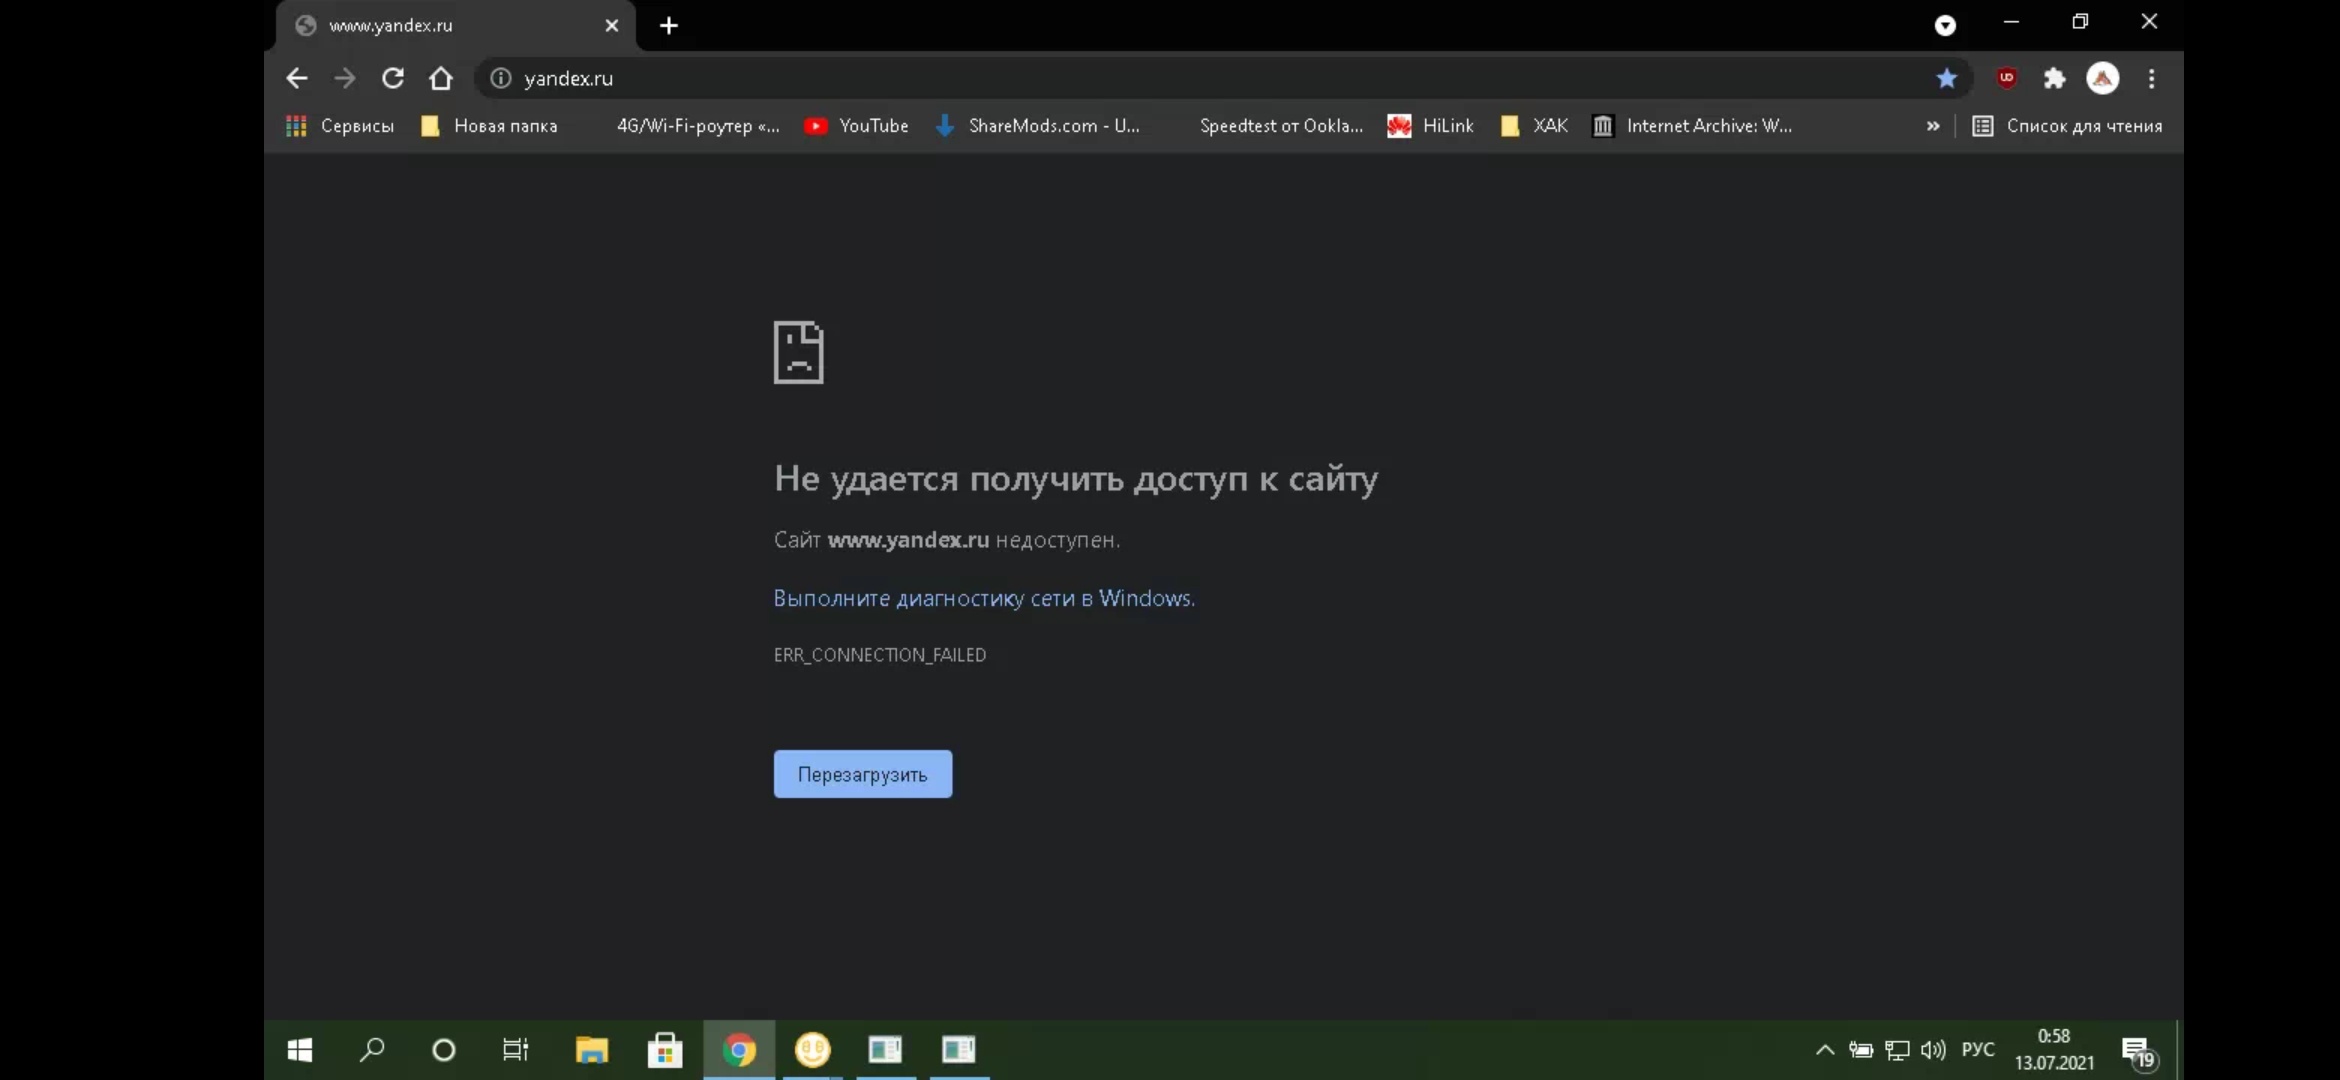The width and height of the screenshot is (2340, 1080).
Task: Close the www.yandex.ru tab
Action: [x=612, y=25]
